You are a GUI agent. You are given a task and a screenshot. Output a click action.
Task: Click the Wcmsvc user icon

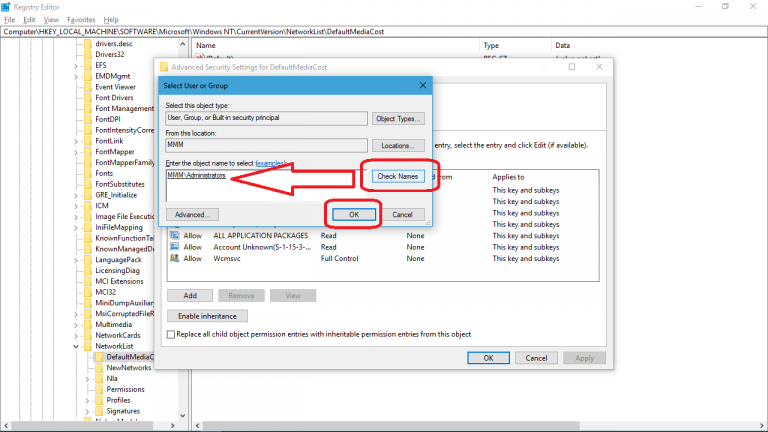175,258
